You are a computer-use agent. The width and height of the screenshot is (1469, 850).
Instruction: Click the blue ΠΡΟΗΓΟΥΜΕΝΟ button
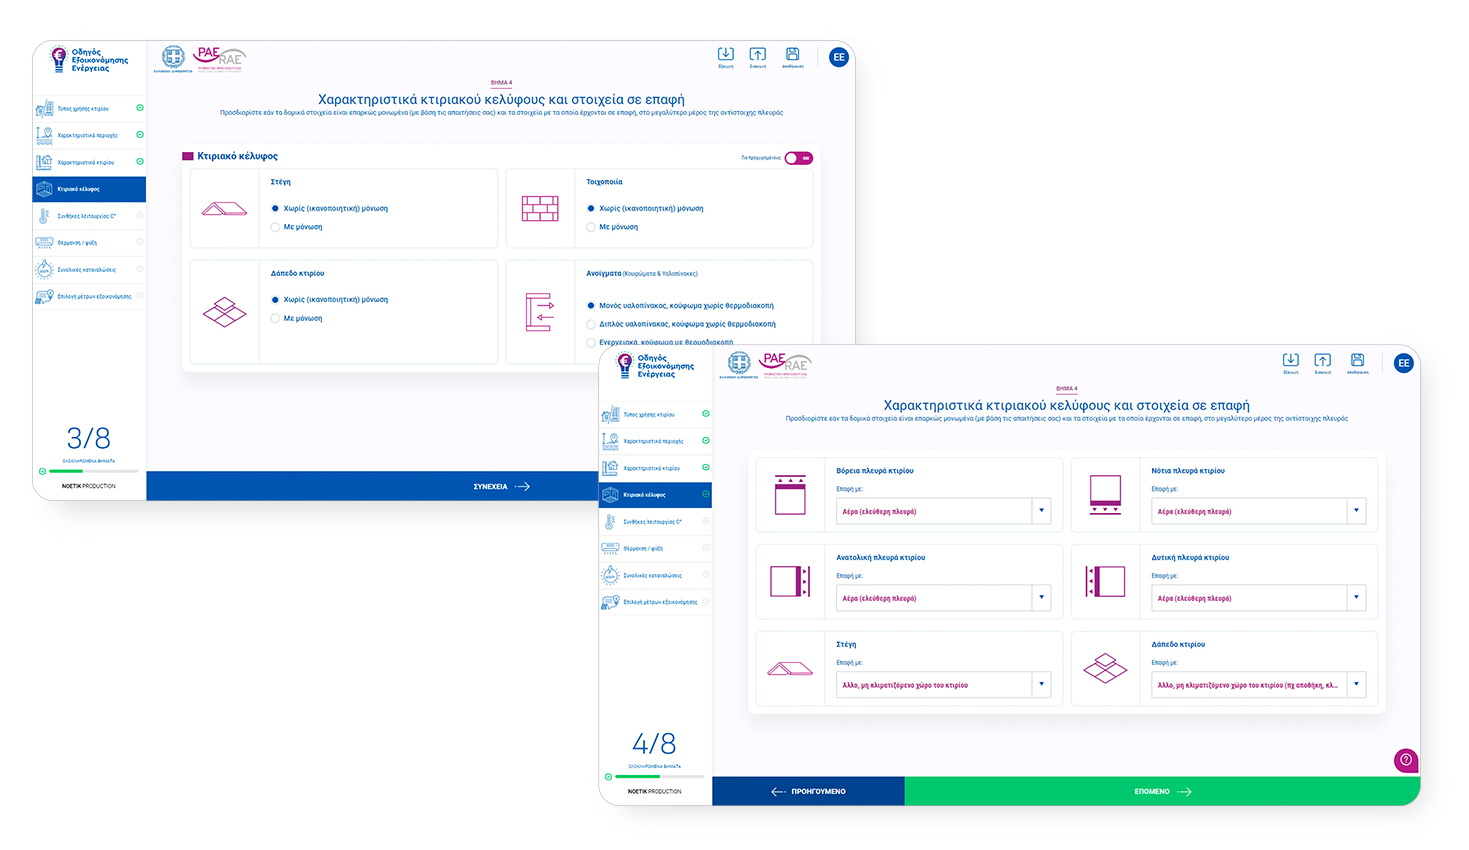(808, 791)
